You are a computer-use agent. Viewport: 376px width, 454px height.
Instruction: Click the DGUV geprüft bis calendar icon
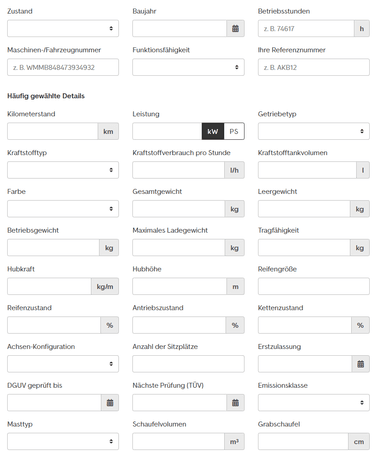(x=110, y=403)
